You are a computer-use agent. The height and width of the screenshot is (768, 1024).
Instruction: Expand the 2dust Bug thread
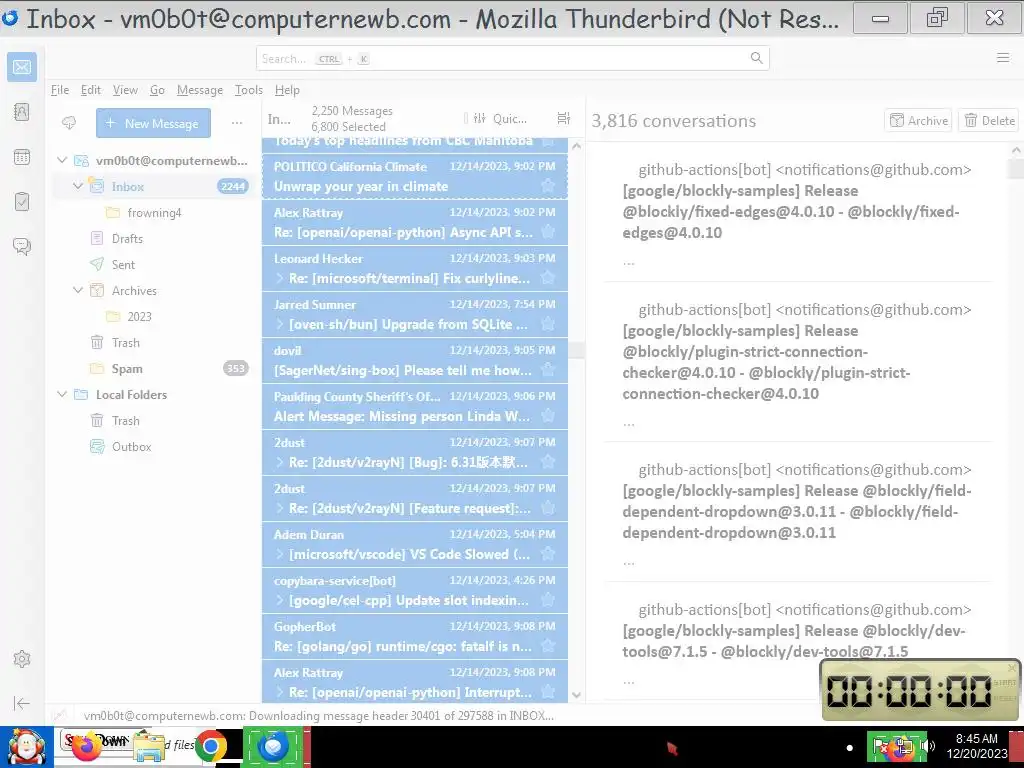(x=280, y=462)
